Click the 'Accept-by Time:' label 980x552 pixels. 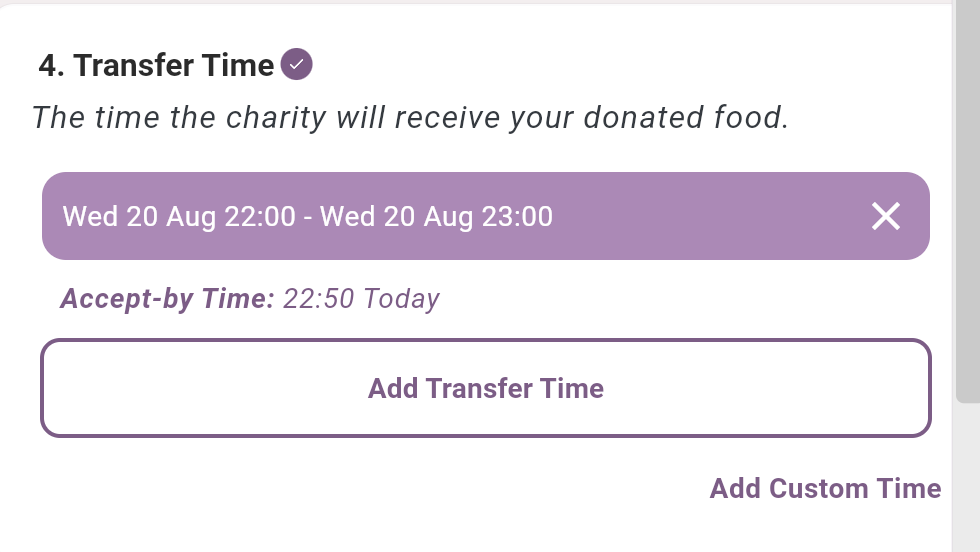tap(167, 299)
